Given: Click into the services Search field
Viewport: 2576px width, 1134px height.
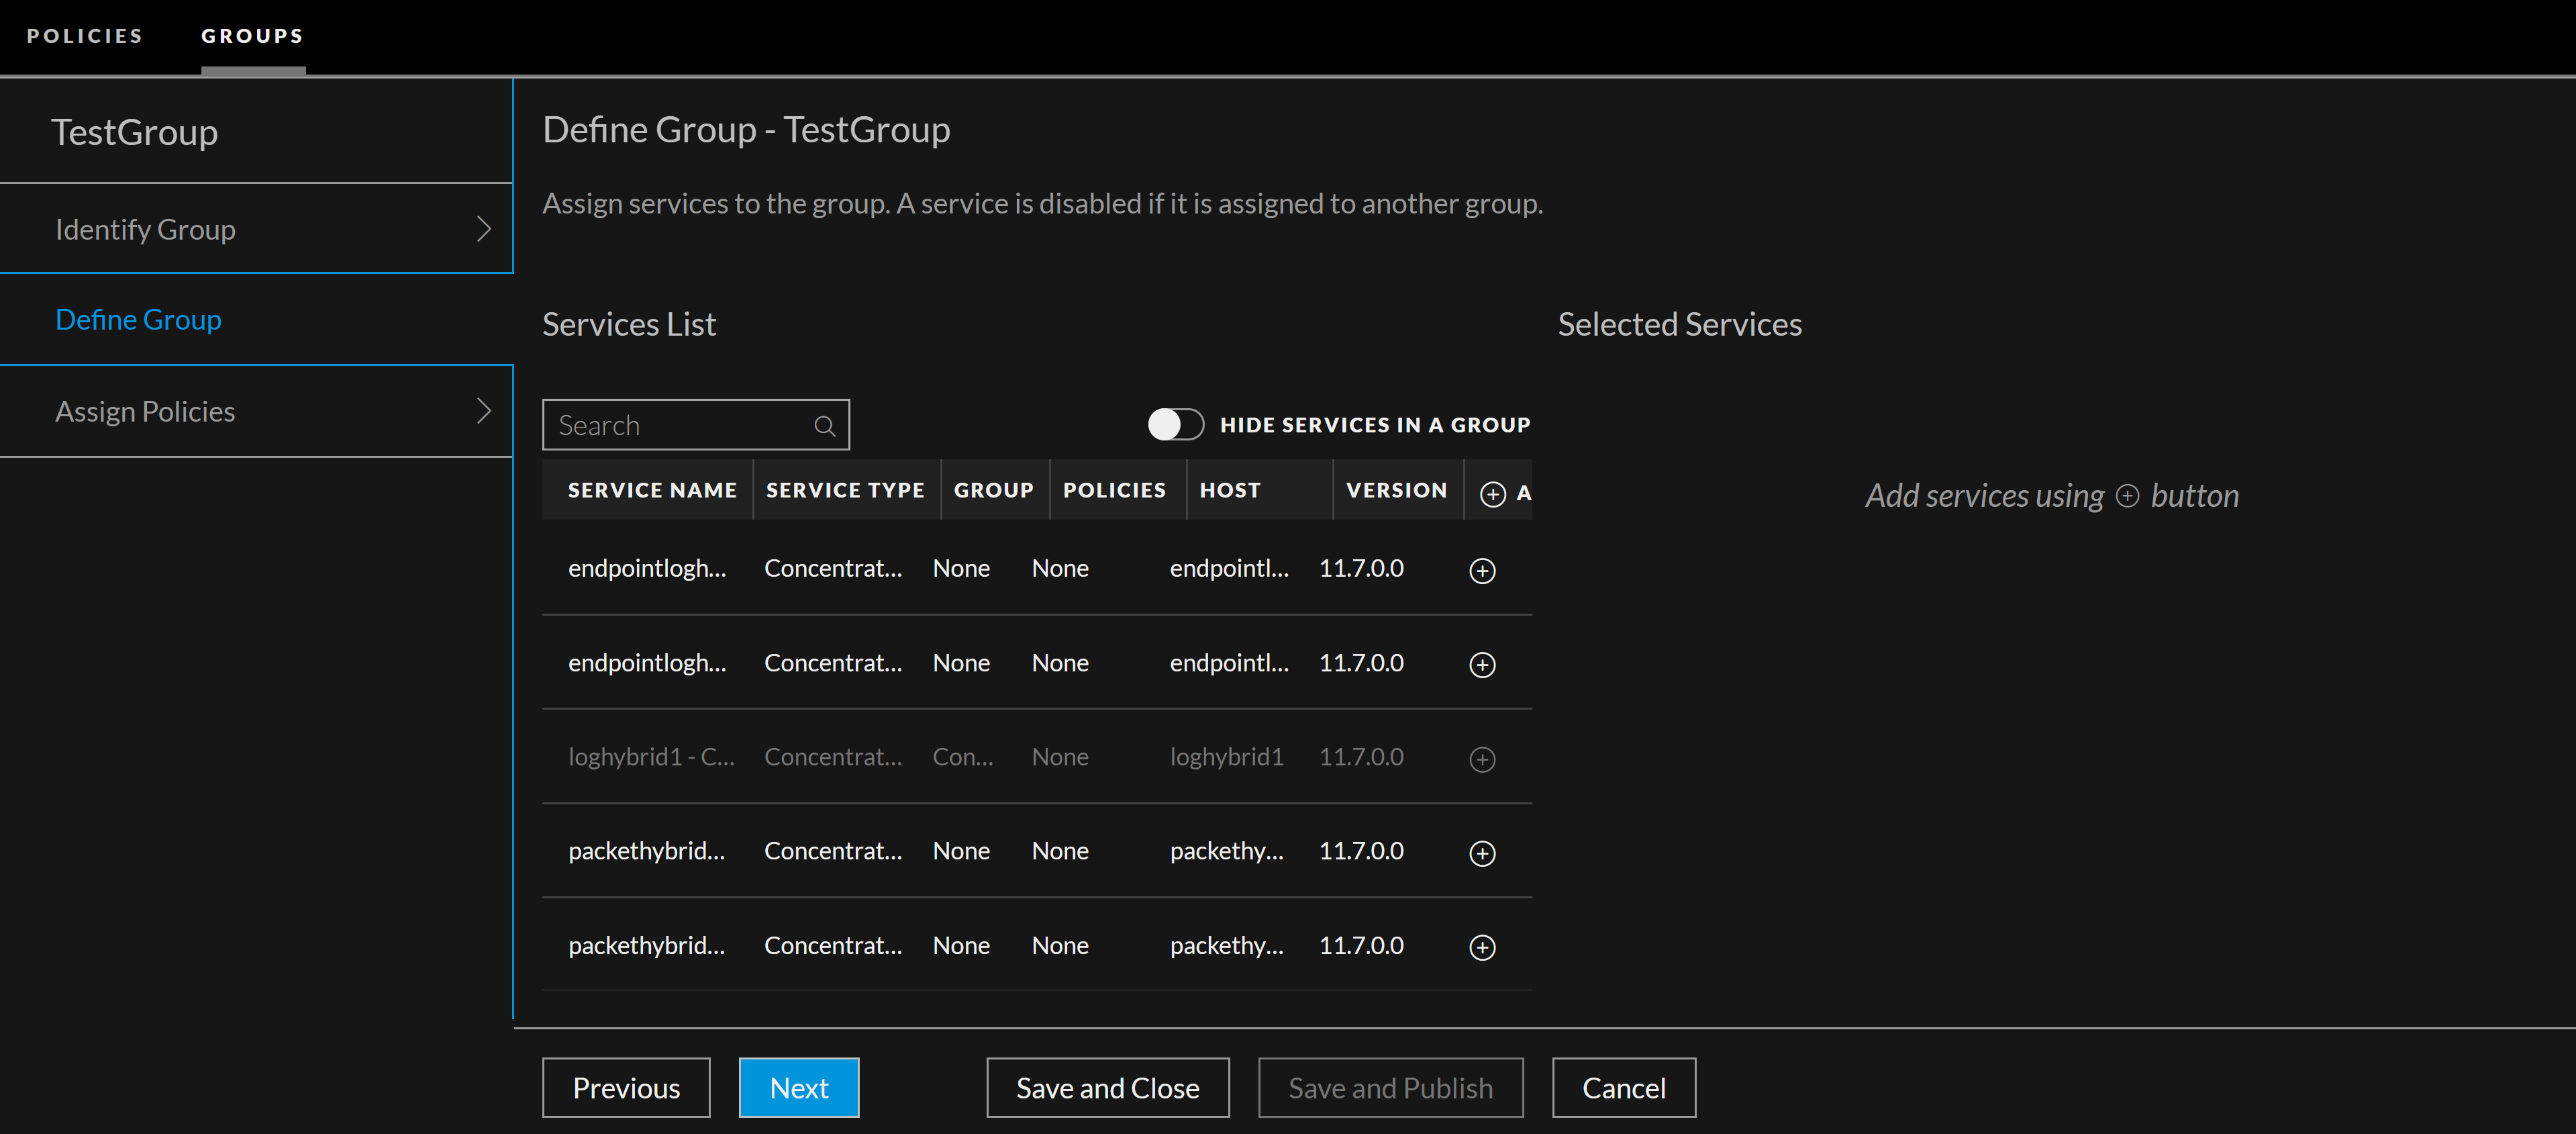Looking at the screenshot, I should click(x=680, y=425).
